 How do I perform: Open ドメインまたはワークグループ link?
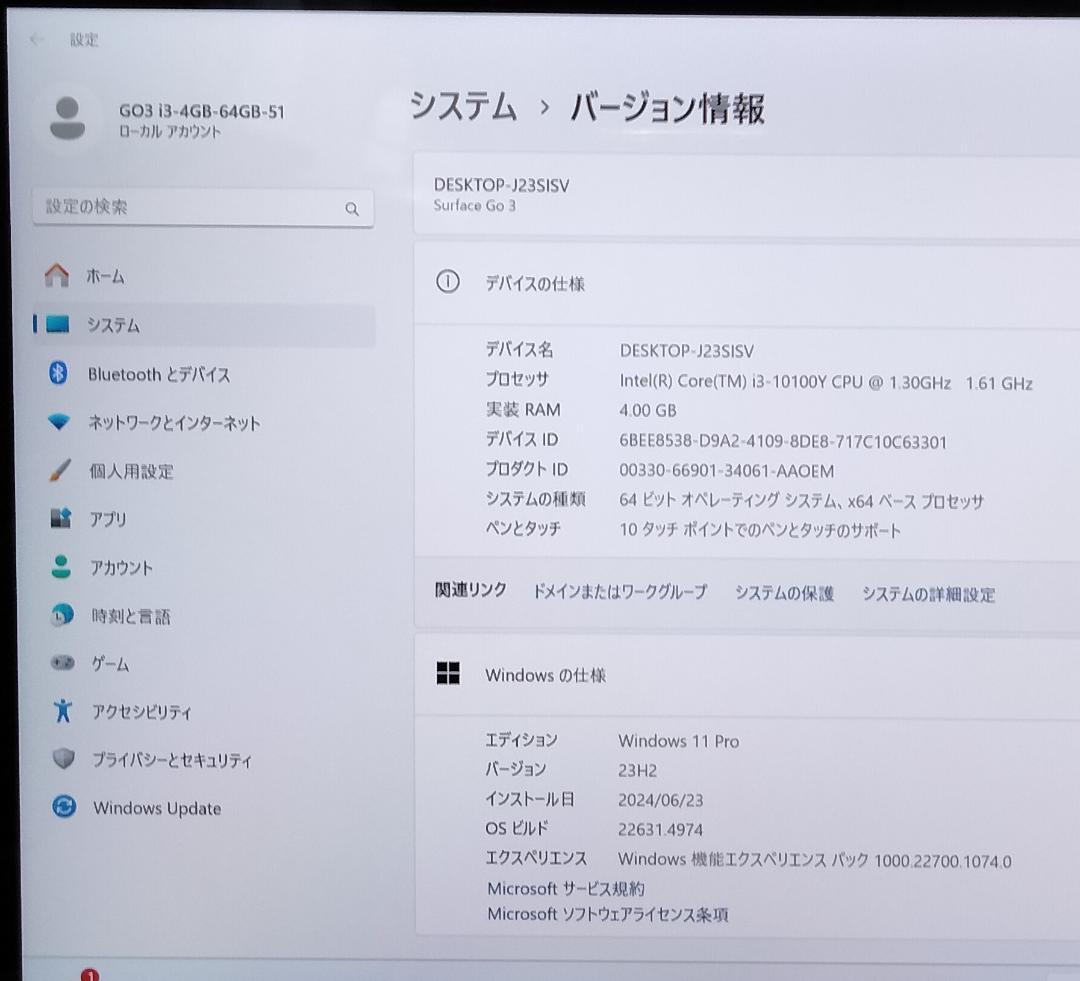click(x=620, y=592)
